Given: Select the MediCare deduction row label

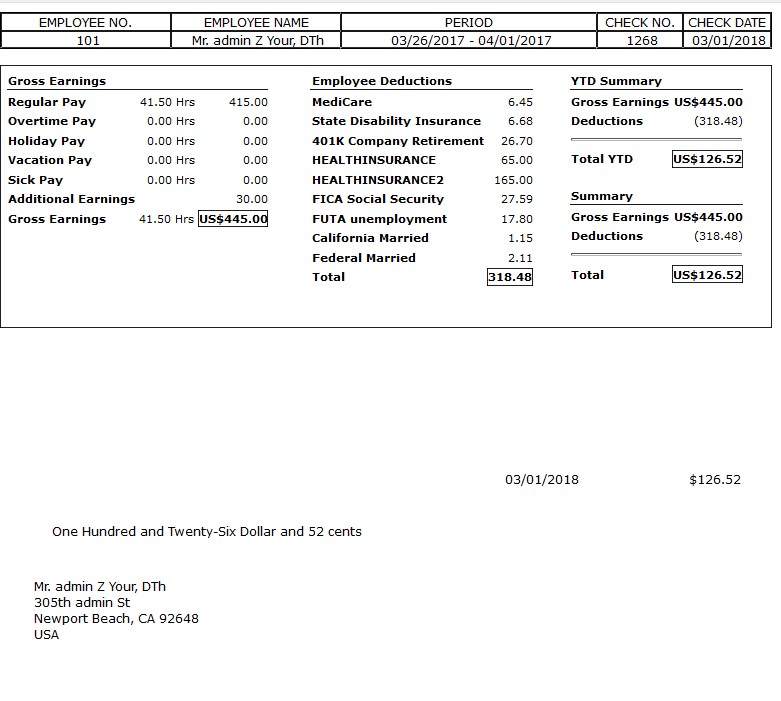Looking at the screenshot, I should pyautogui.click(x=342, y=102).
